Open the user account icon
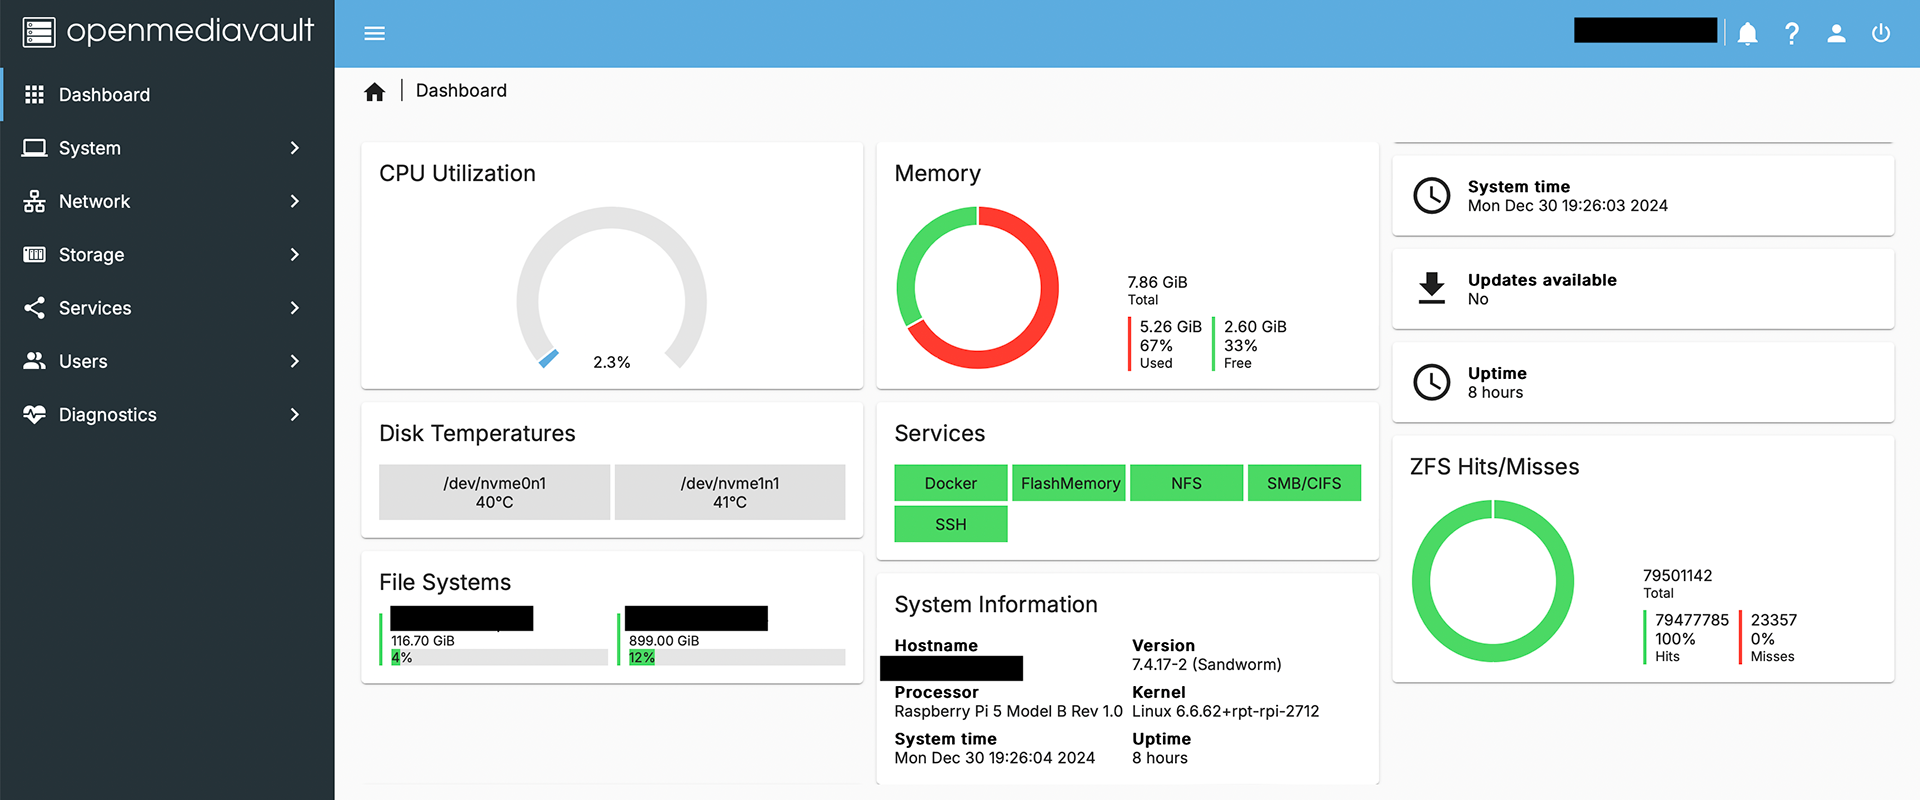 (x=1836, y=34)
